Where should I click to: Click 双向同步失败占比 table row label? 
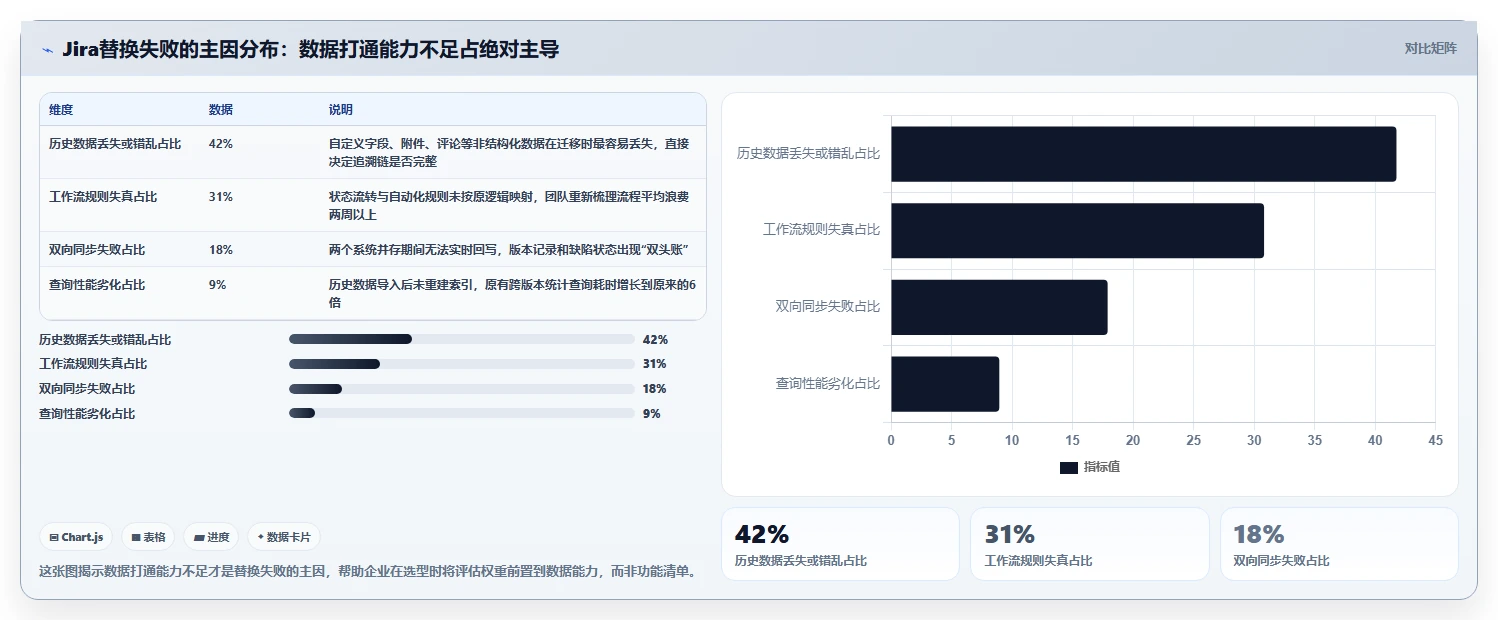[97, 250]
